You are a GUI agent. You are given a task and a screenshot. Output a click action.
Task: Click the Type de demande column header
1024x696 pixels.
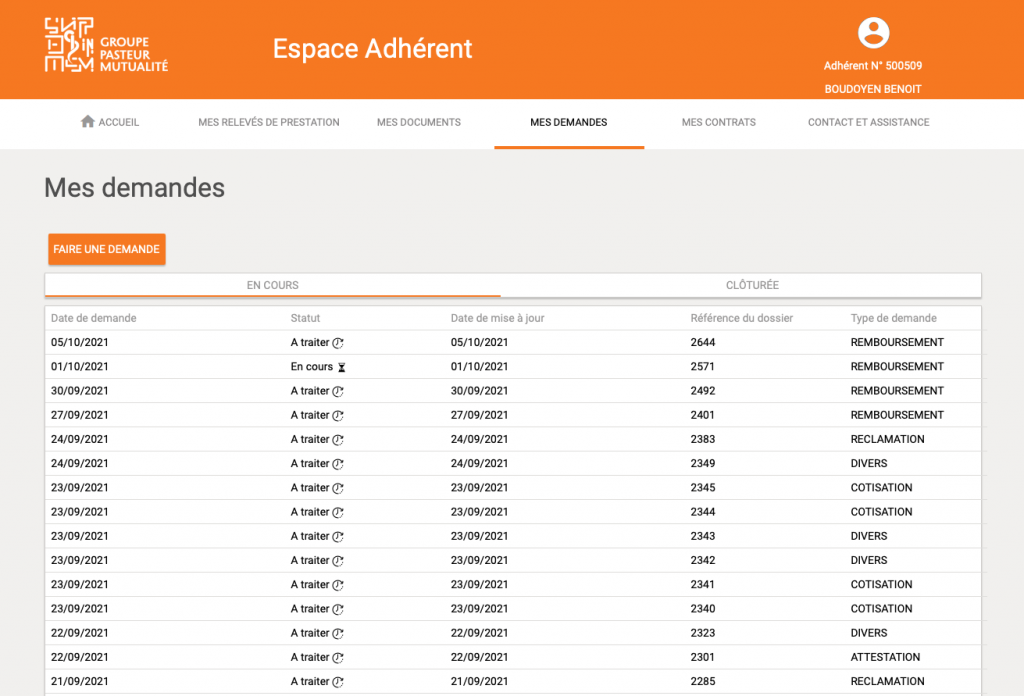click(893, 318)
